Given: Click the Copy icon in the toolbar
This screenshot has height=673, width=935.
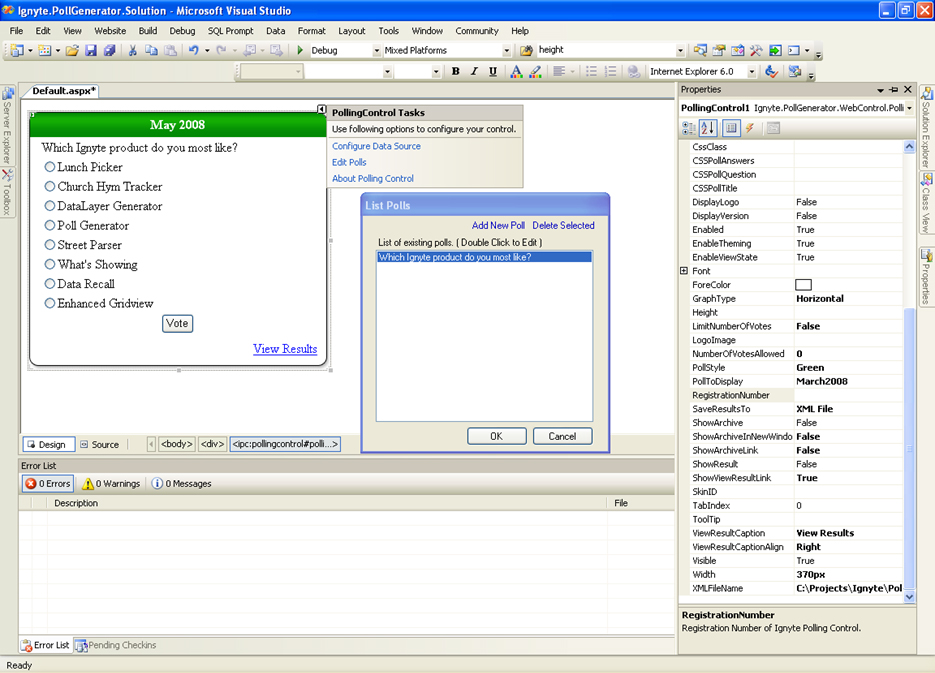Looking at the screenshot, I should (x=151, y=51).
